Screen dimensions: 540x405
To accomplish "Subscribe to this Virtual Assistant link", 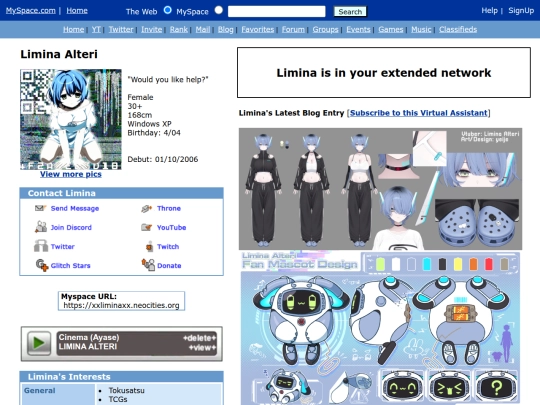I will 418,113.
